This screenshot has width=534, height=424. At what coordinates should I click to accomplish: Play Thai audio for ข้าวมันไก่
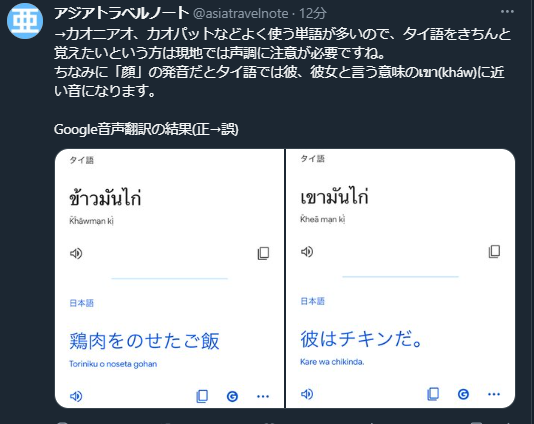tap(76, 253)
